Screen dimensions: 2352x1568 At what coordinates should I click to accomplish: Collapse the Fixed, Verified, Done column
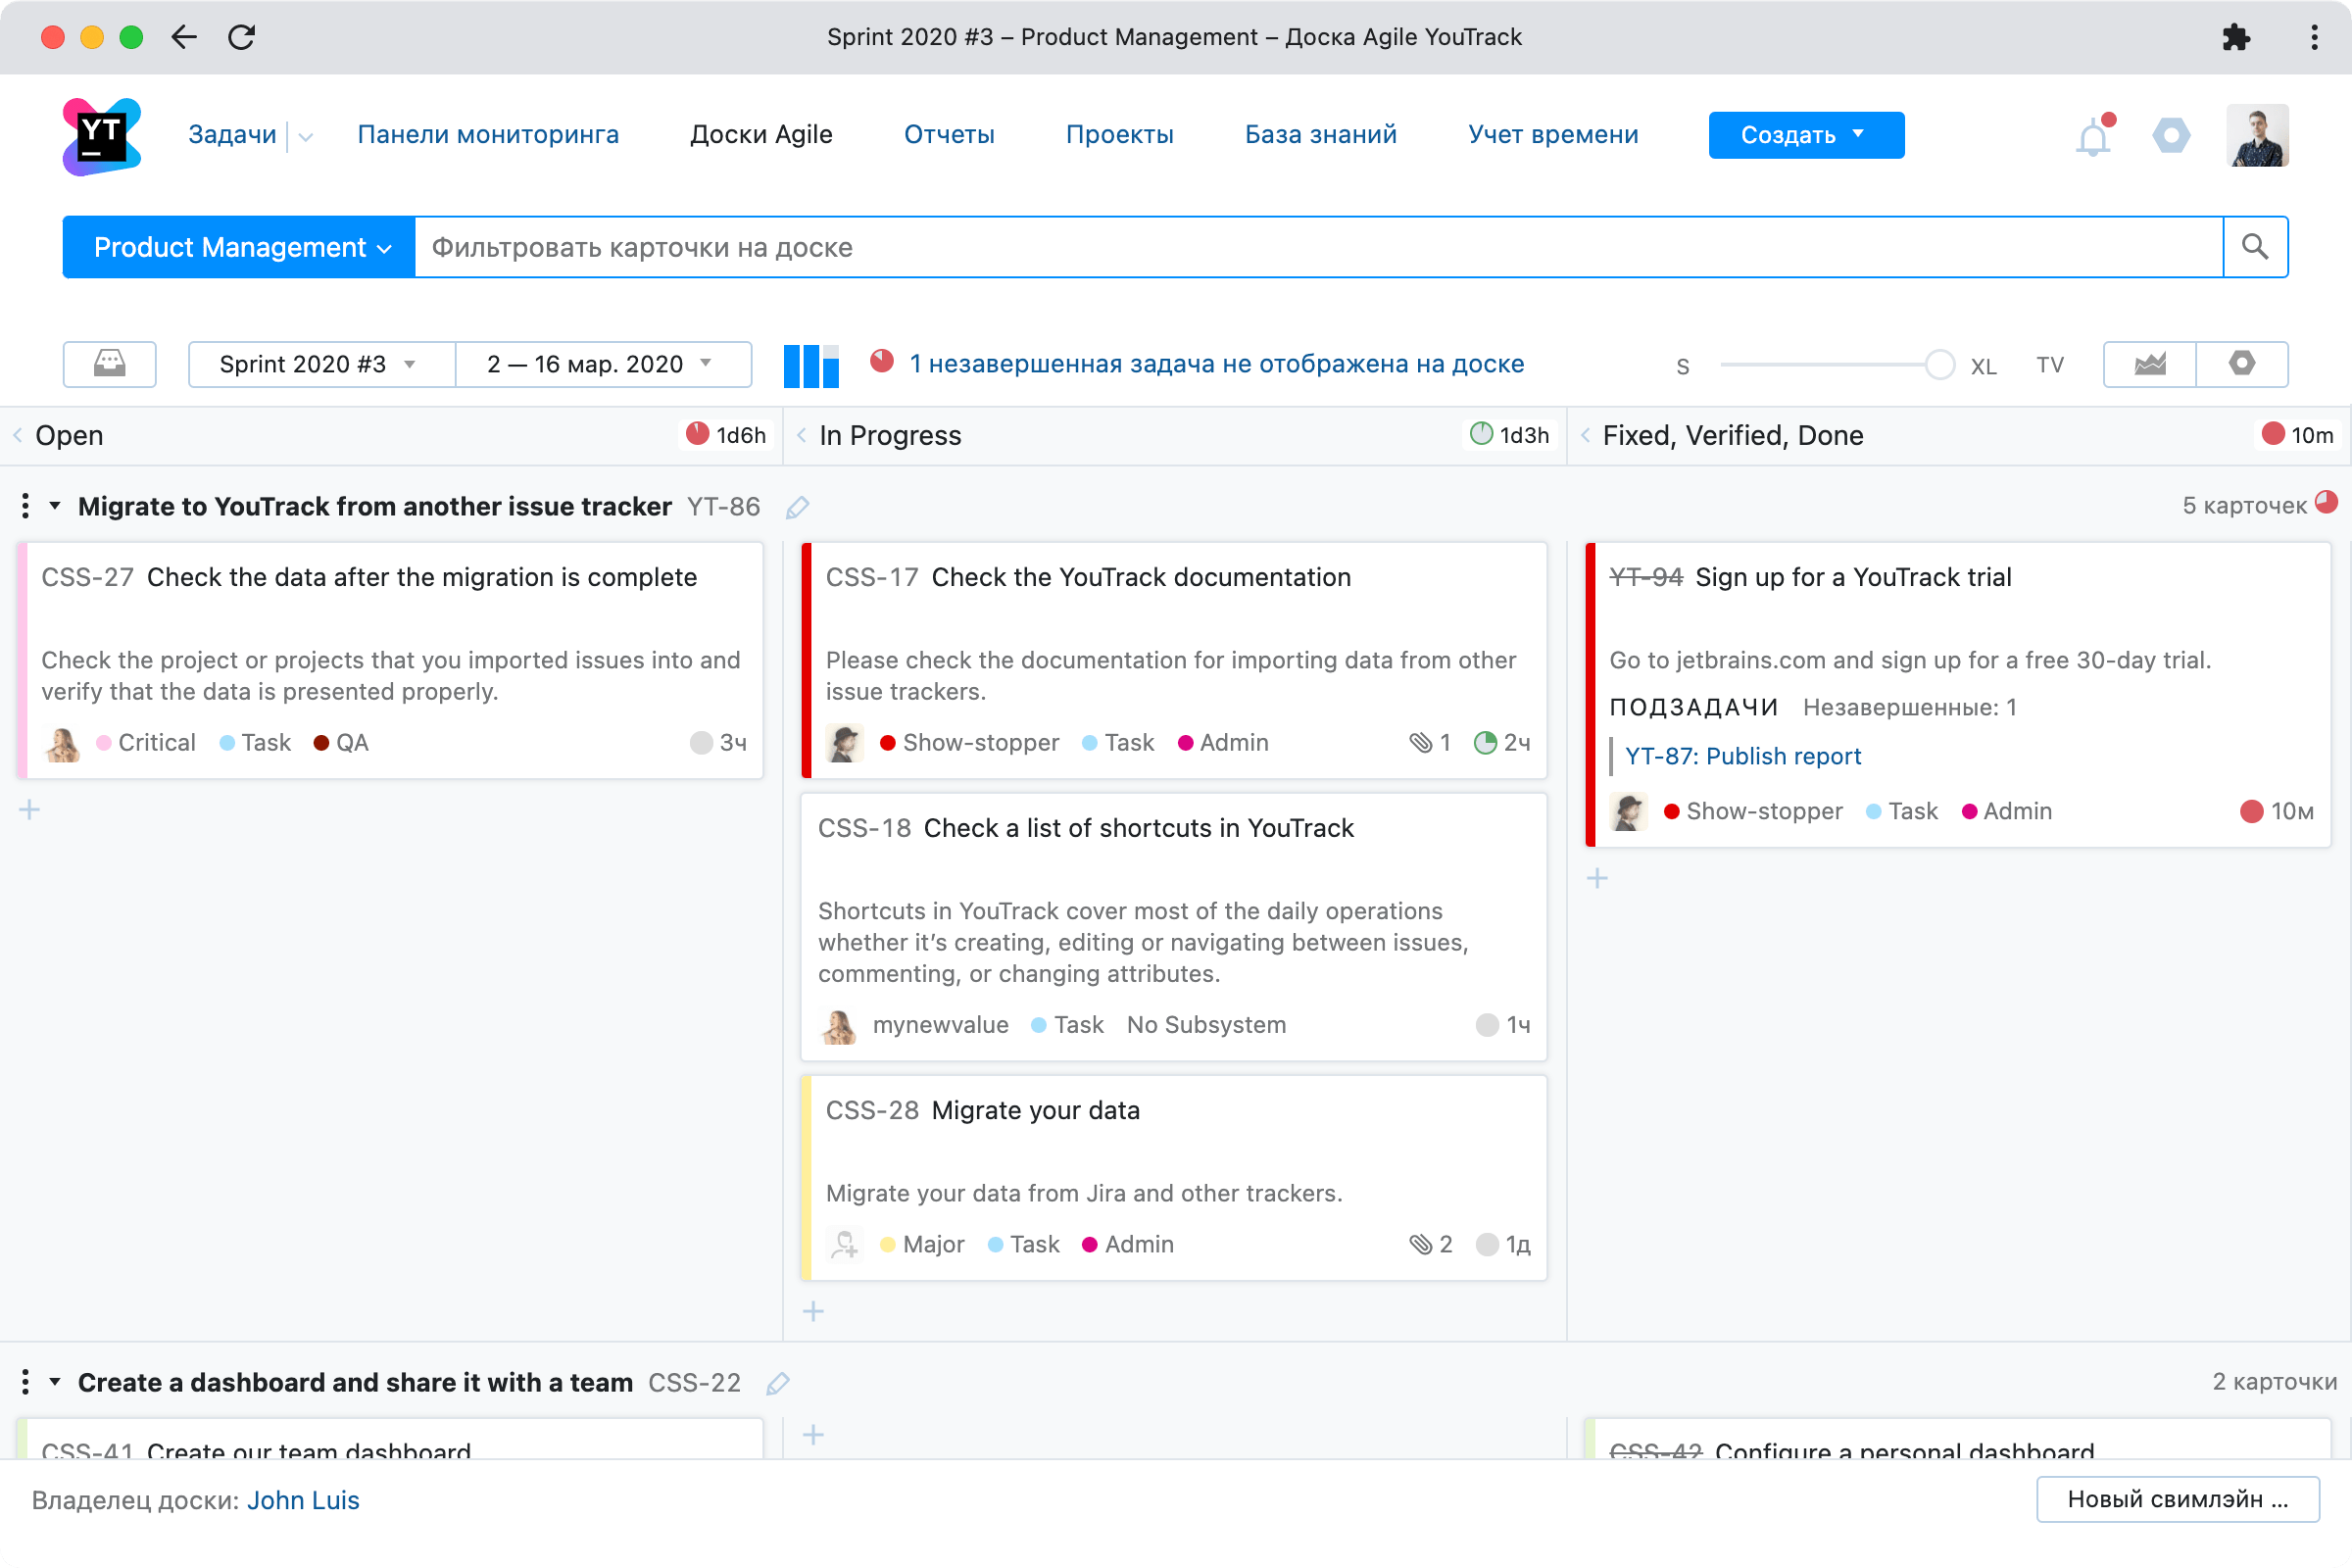[1585, 435]
